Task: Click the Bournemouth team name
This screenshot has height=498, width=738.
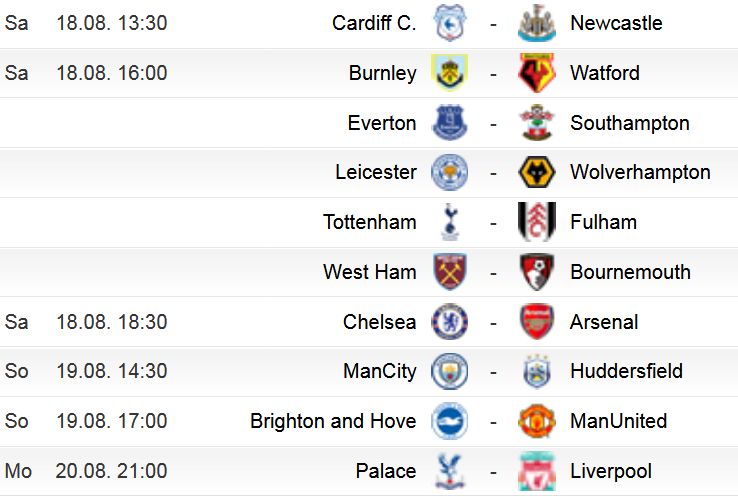Action: coord(630,272)
